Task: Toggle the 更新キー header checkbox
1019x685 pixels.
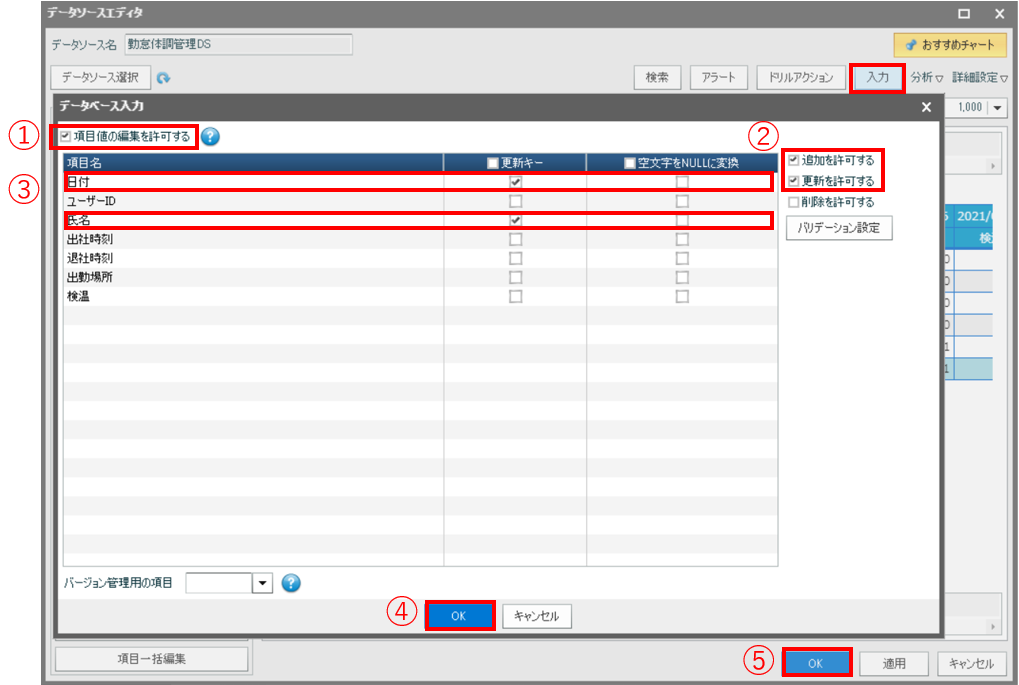Action: tap(493, 163)
